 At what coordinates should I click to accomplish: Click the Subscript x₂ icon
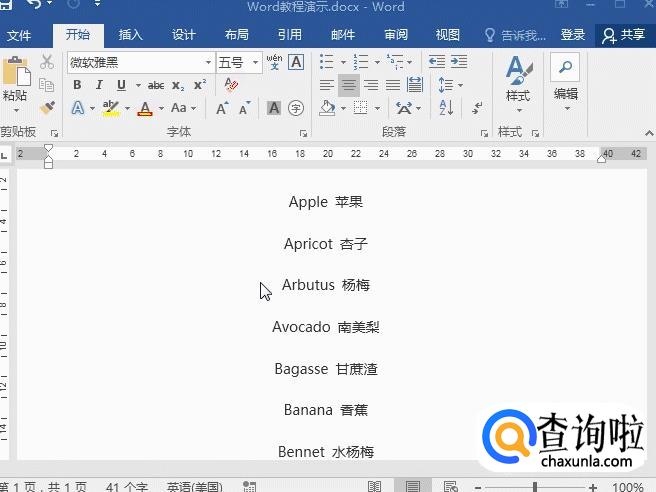coord(178,85)
